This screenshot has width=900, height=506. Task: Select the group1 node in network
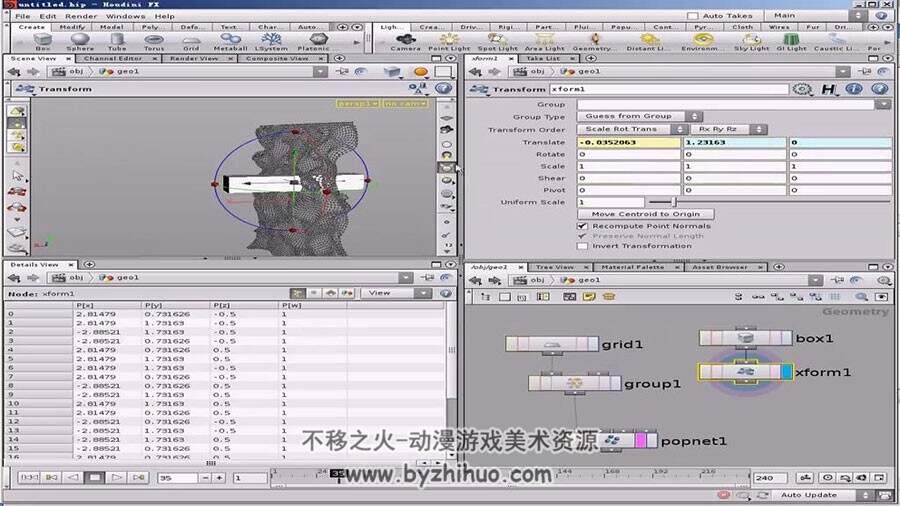coord(575,383)
